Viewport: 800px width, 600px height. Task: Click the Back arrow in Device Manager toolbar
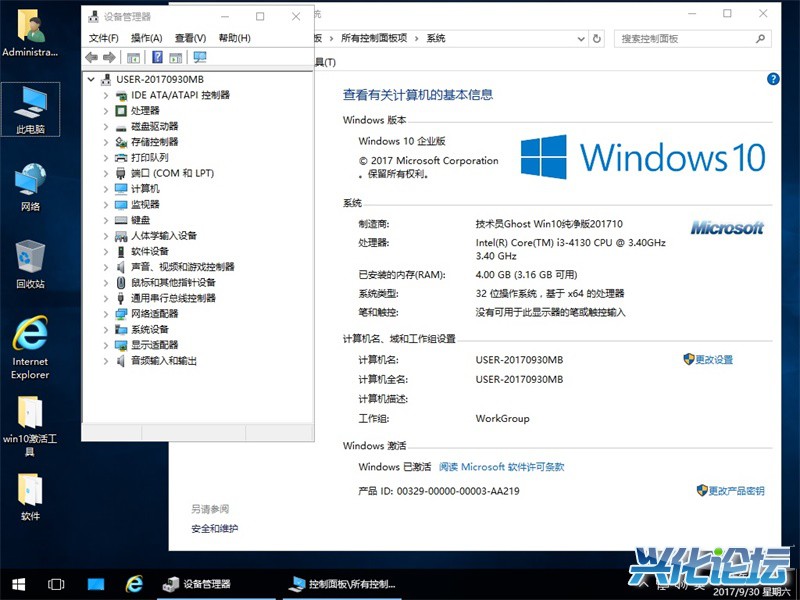click(92, 58)
